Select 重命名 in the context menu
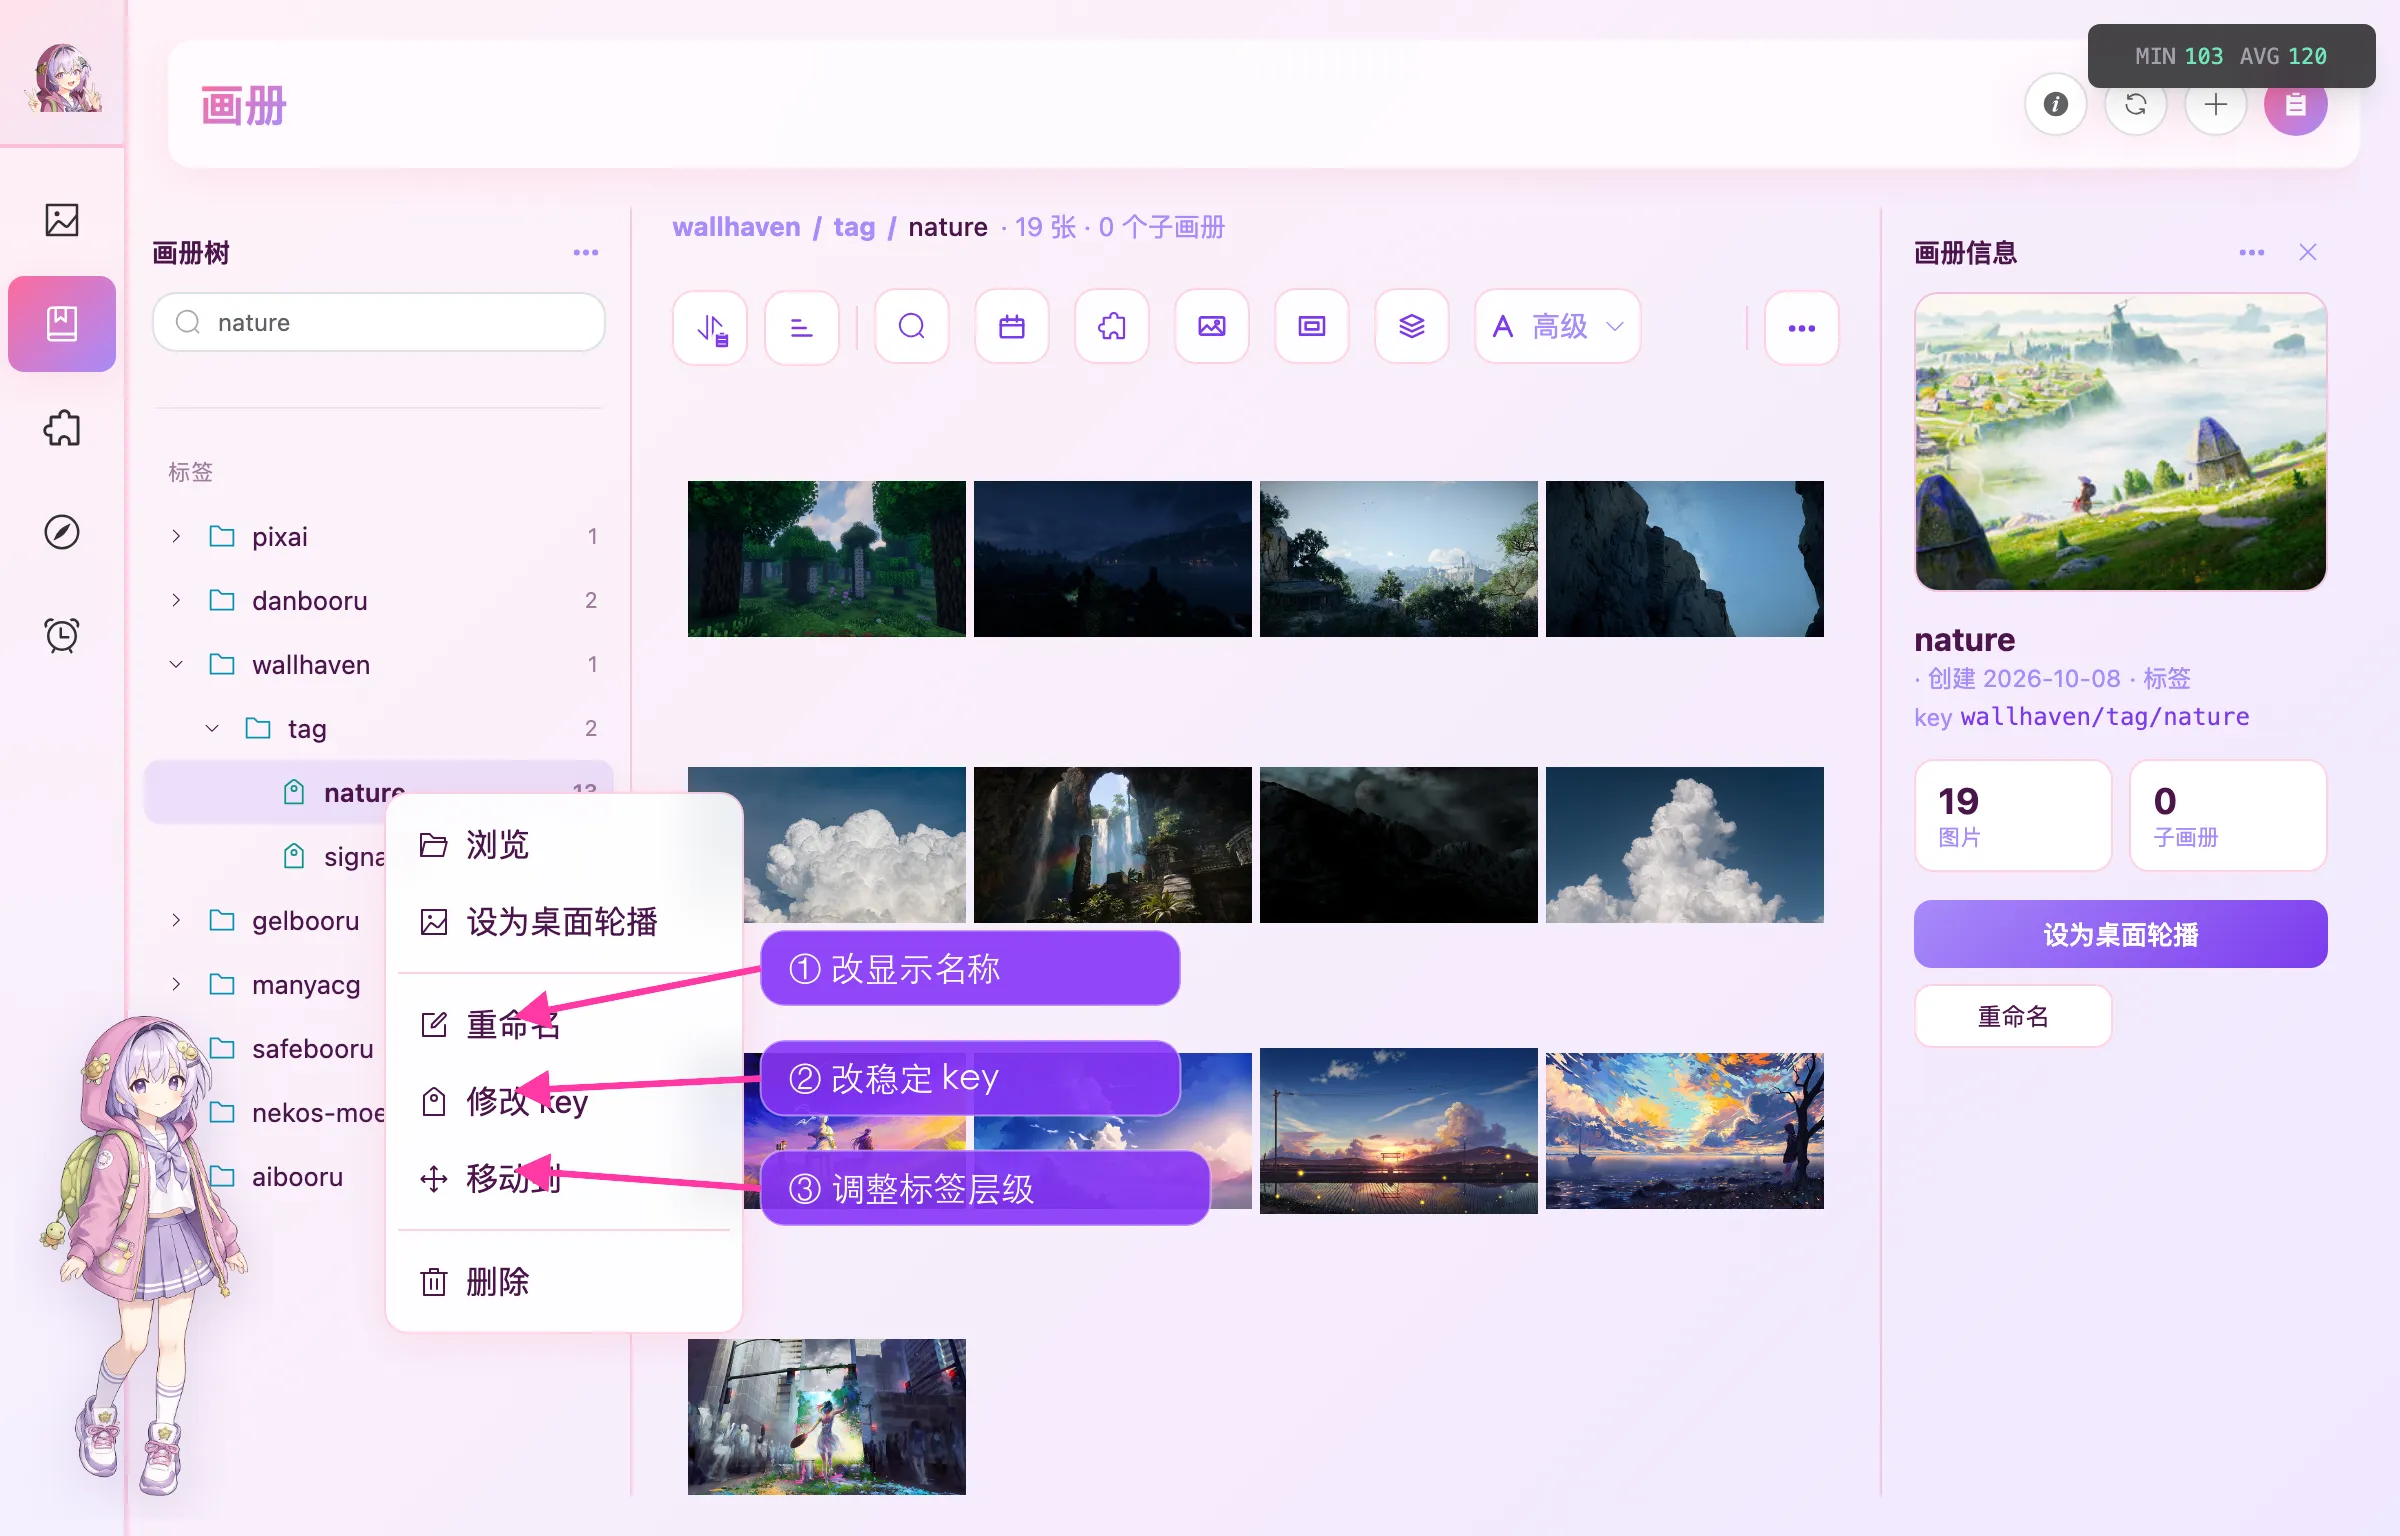The height and width of the screenshot is (1536, 2400). coord(564,1024)
